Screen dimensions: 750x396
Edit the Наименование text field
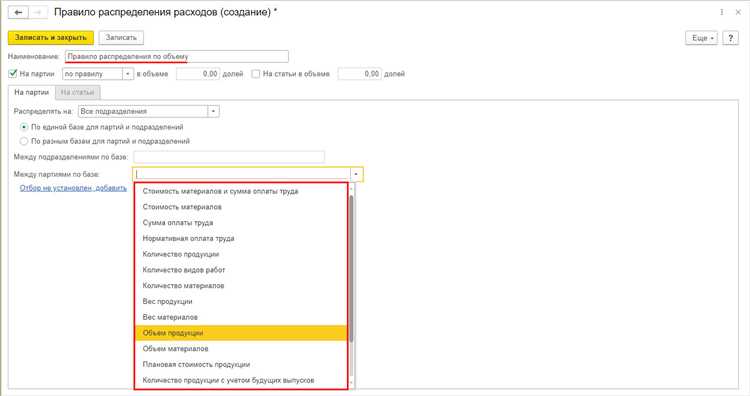point(176,56)
